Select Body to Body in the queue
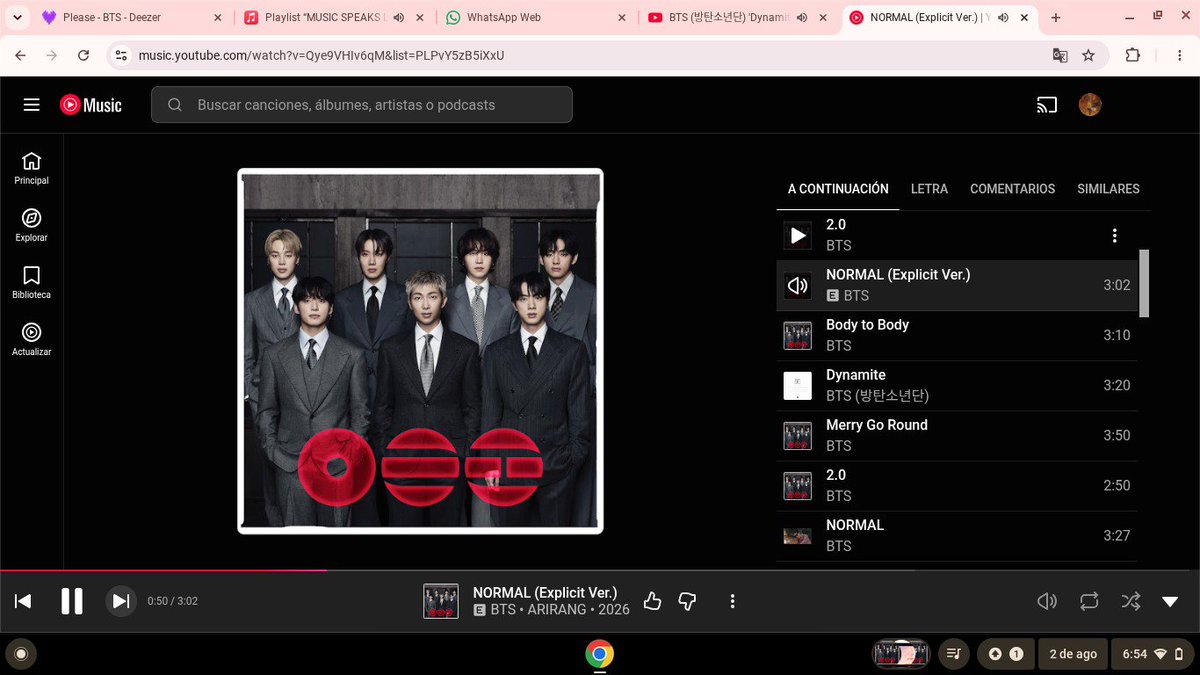This screenshot has width=1200, height=675. pos(957,335)
